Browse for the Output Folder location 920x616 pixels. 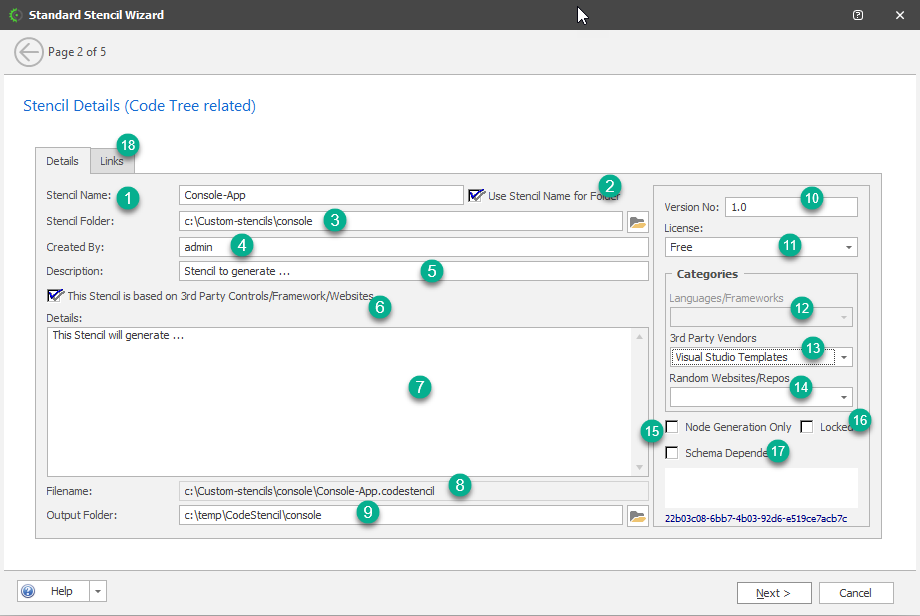[x=638, y=516]
